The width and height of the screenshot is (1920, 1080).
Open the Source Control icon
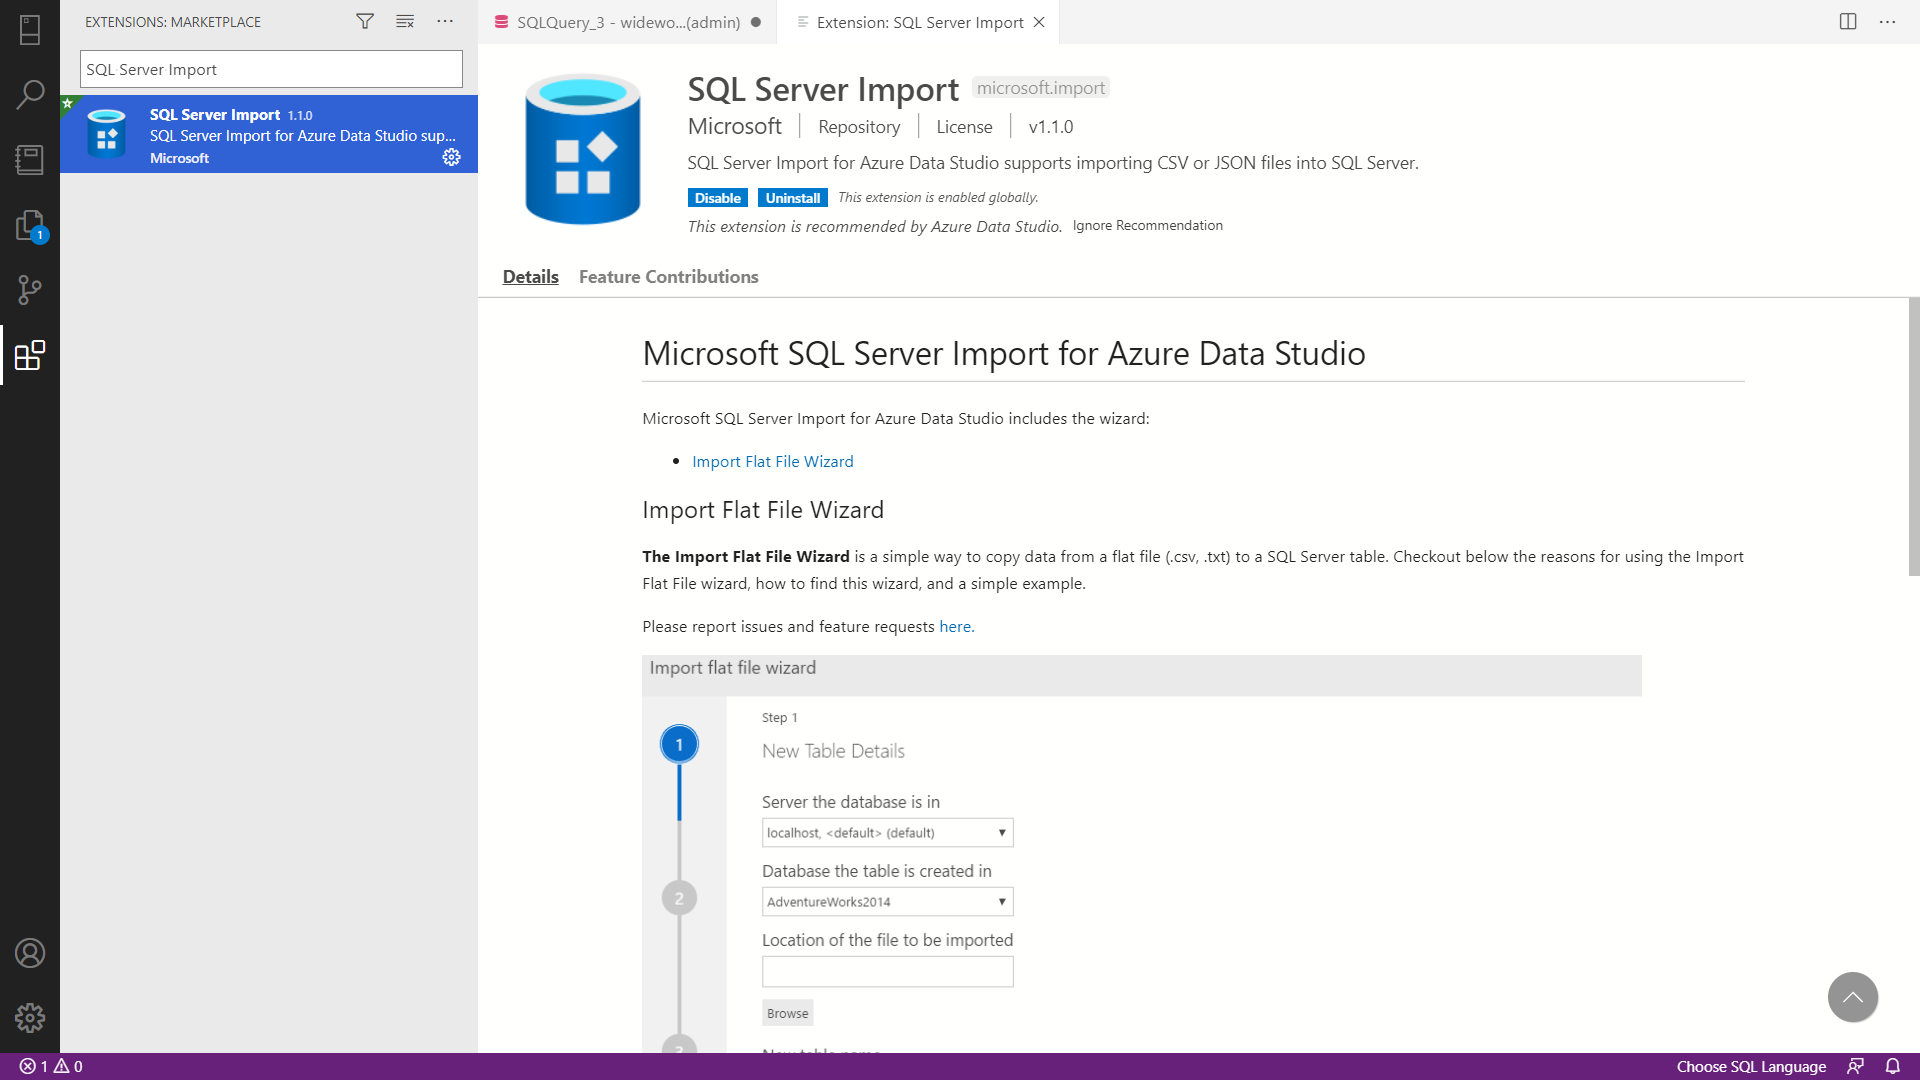point(30,290)
